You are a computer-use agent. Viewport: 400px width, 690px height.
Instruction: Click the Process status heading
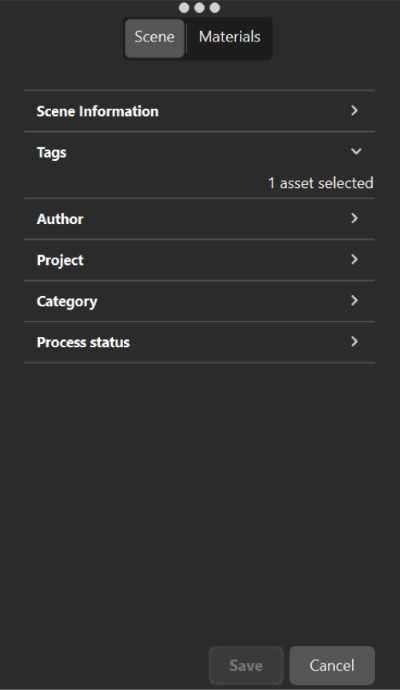[x=83, y=342]
